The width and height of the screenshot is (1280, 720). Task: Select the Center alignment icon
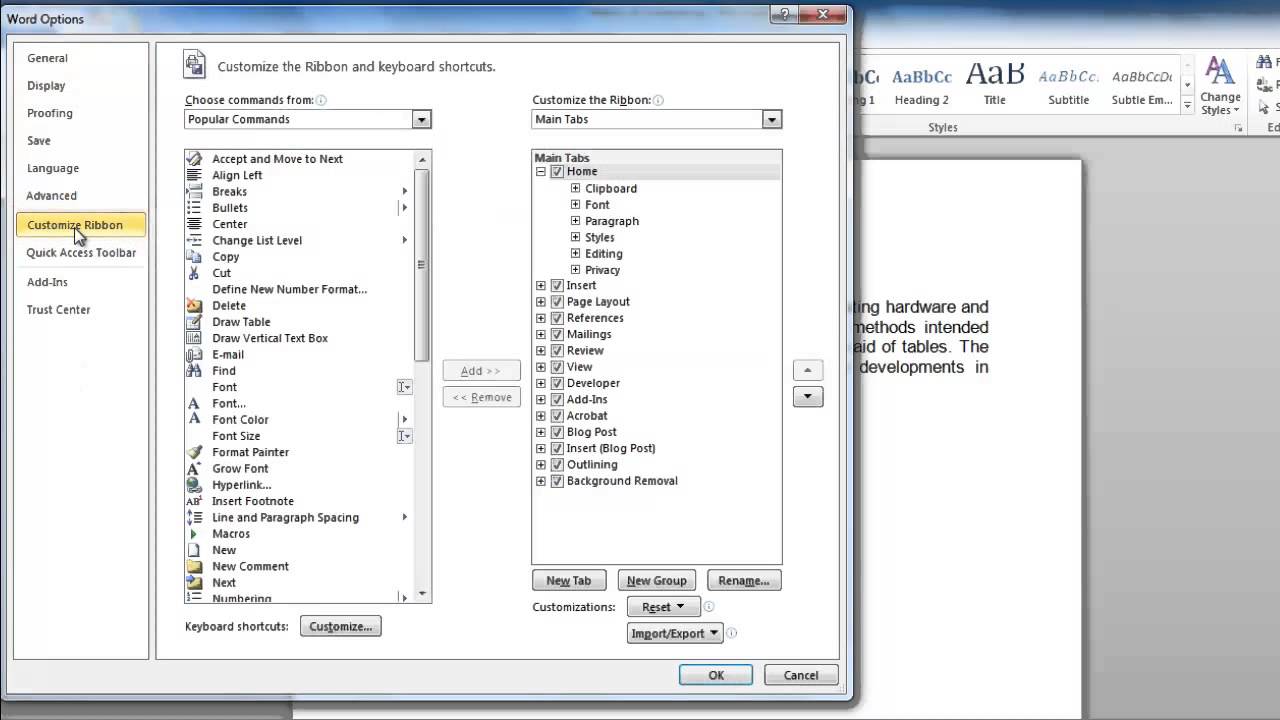pos(194,224)
